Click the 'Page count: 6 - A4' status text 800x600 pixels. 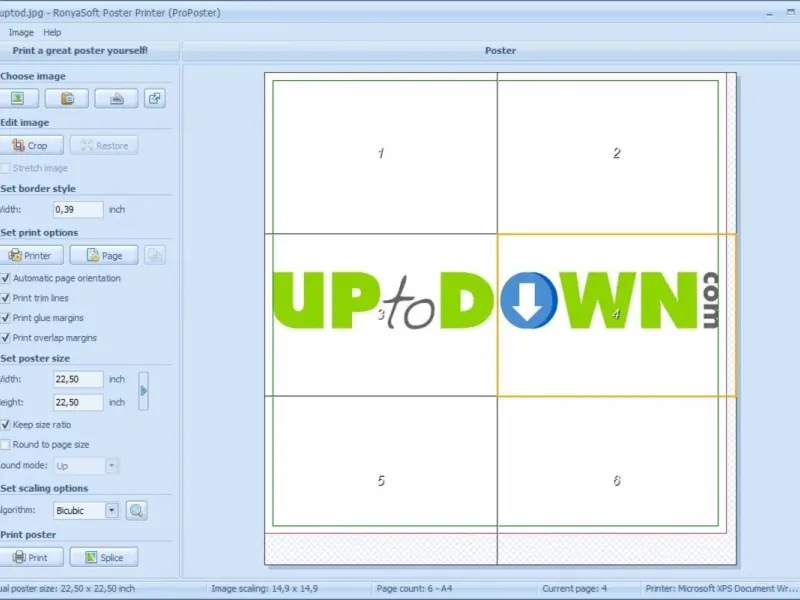414,588
